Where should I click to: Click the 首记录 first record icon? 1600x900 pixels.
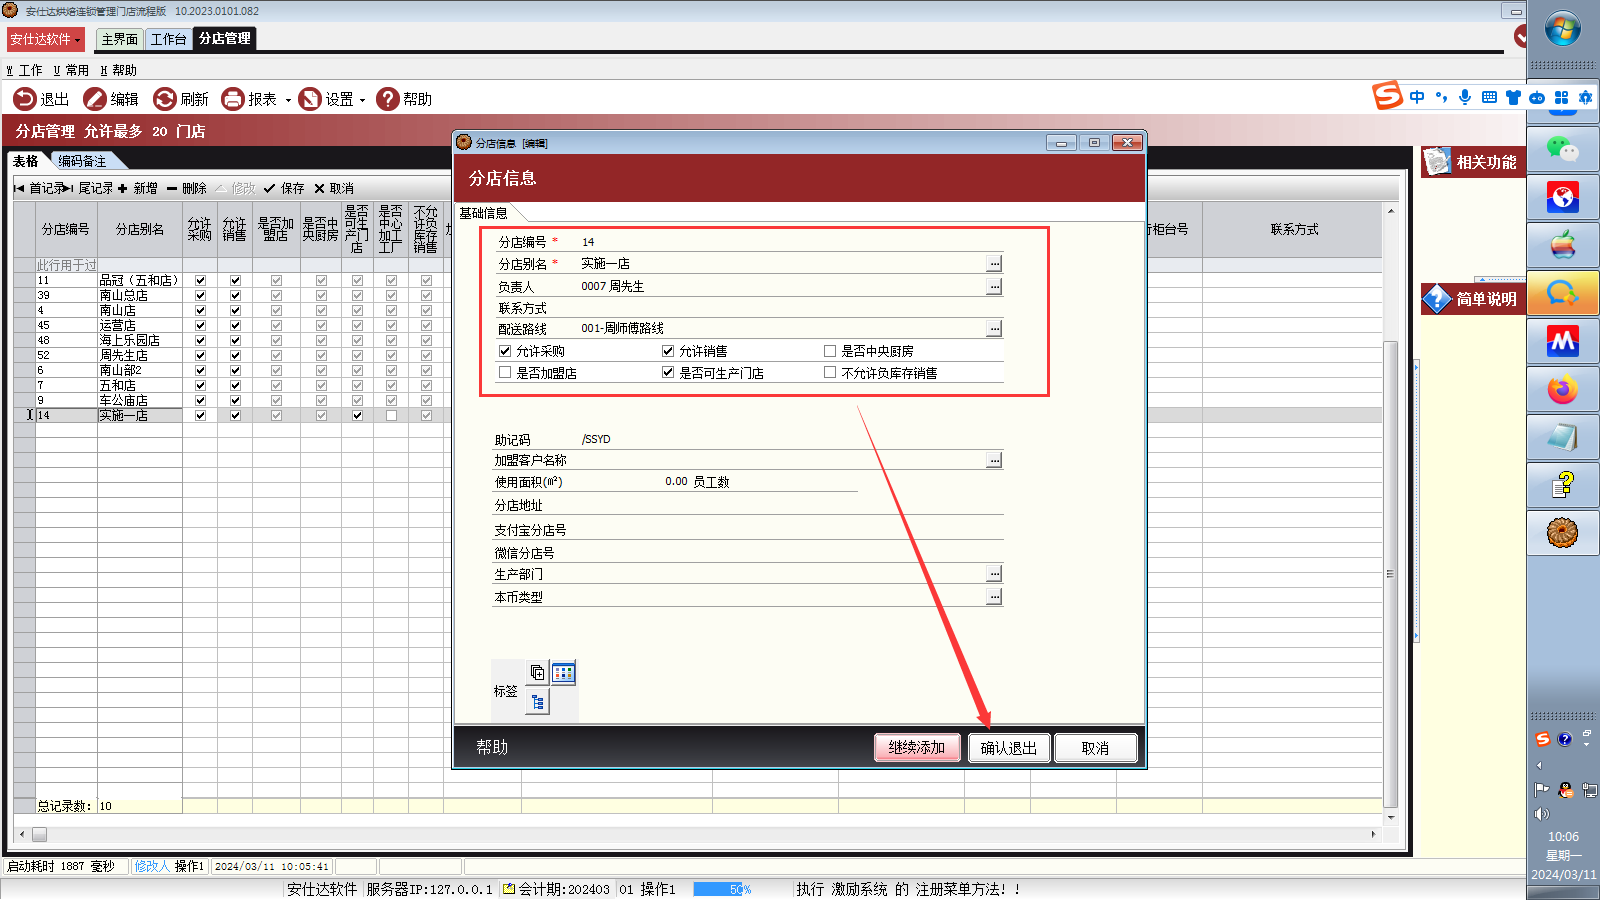coord(19,188)
